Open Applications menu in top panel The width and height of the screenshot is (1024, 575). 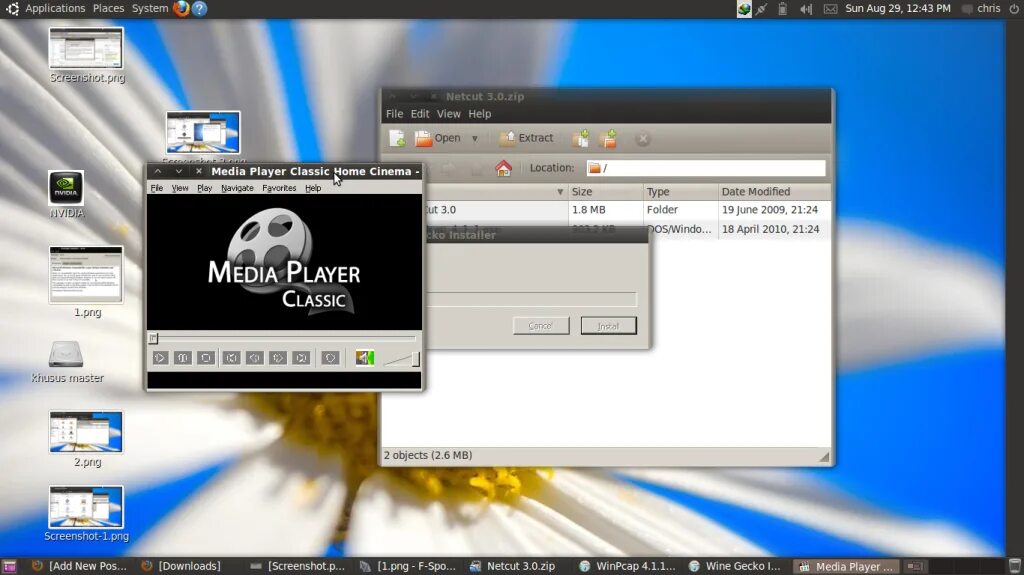(x=55, y=8)
